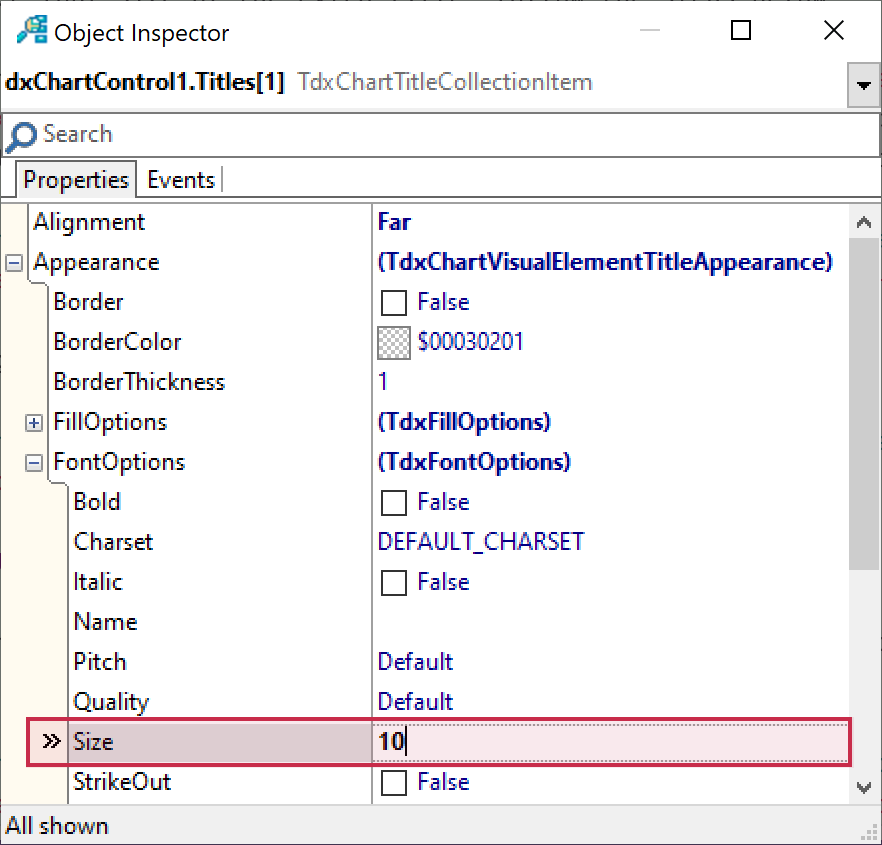882x845 pixels.
Task: Enable the Bold font checkbox
Action: point(394,502)
